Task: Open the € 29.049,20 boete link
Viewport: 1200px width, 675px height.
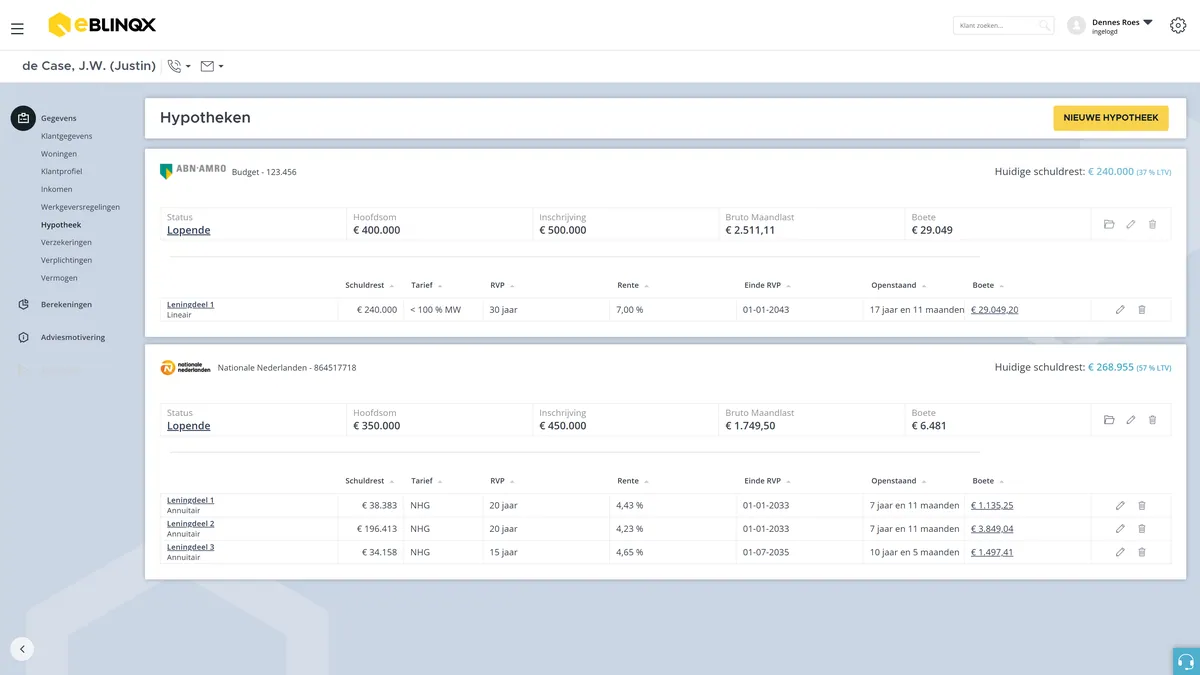Action: click(995, 310)
